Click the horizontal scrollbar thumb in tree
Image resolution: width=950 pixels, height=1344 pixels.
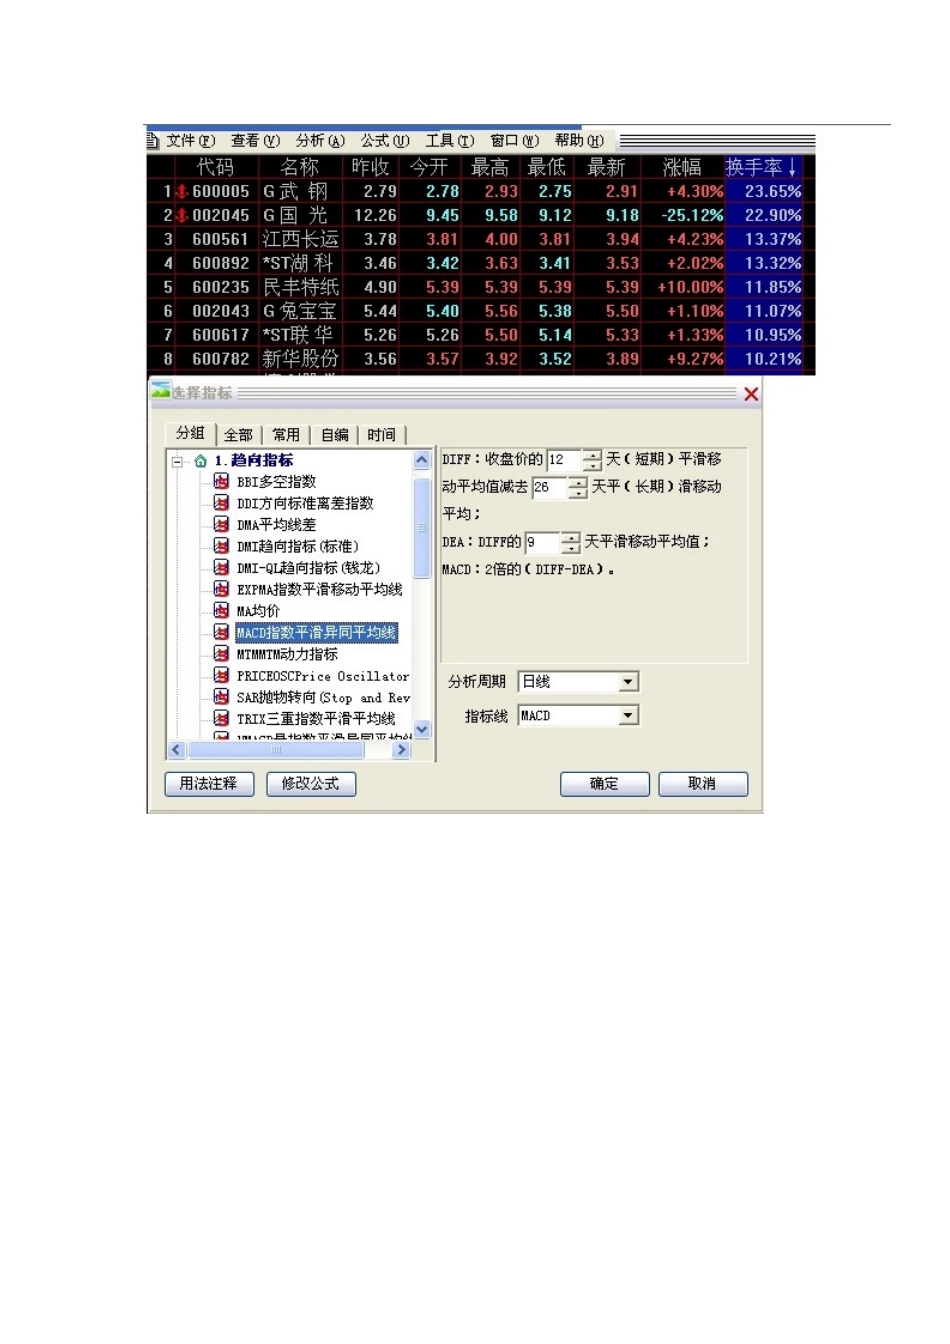tap(277, 749)
